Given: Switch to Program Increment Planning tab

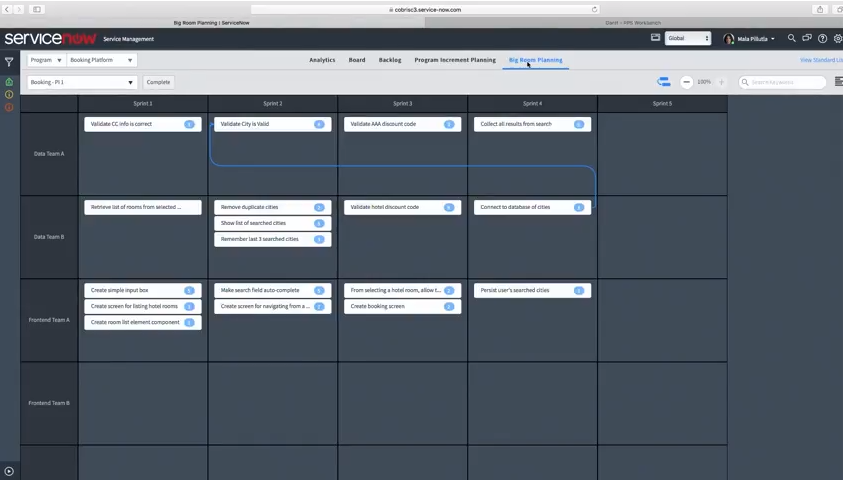Looking at the screenshot, I should pyautogui.click(x=455, y=60).
